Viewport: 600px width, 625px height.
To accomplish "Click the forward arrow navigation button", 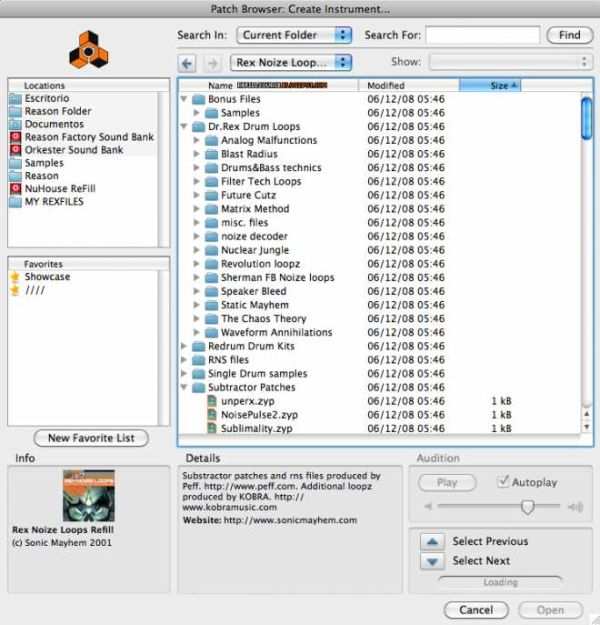I will tap(213, 63).
